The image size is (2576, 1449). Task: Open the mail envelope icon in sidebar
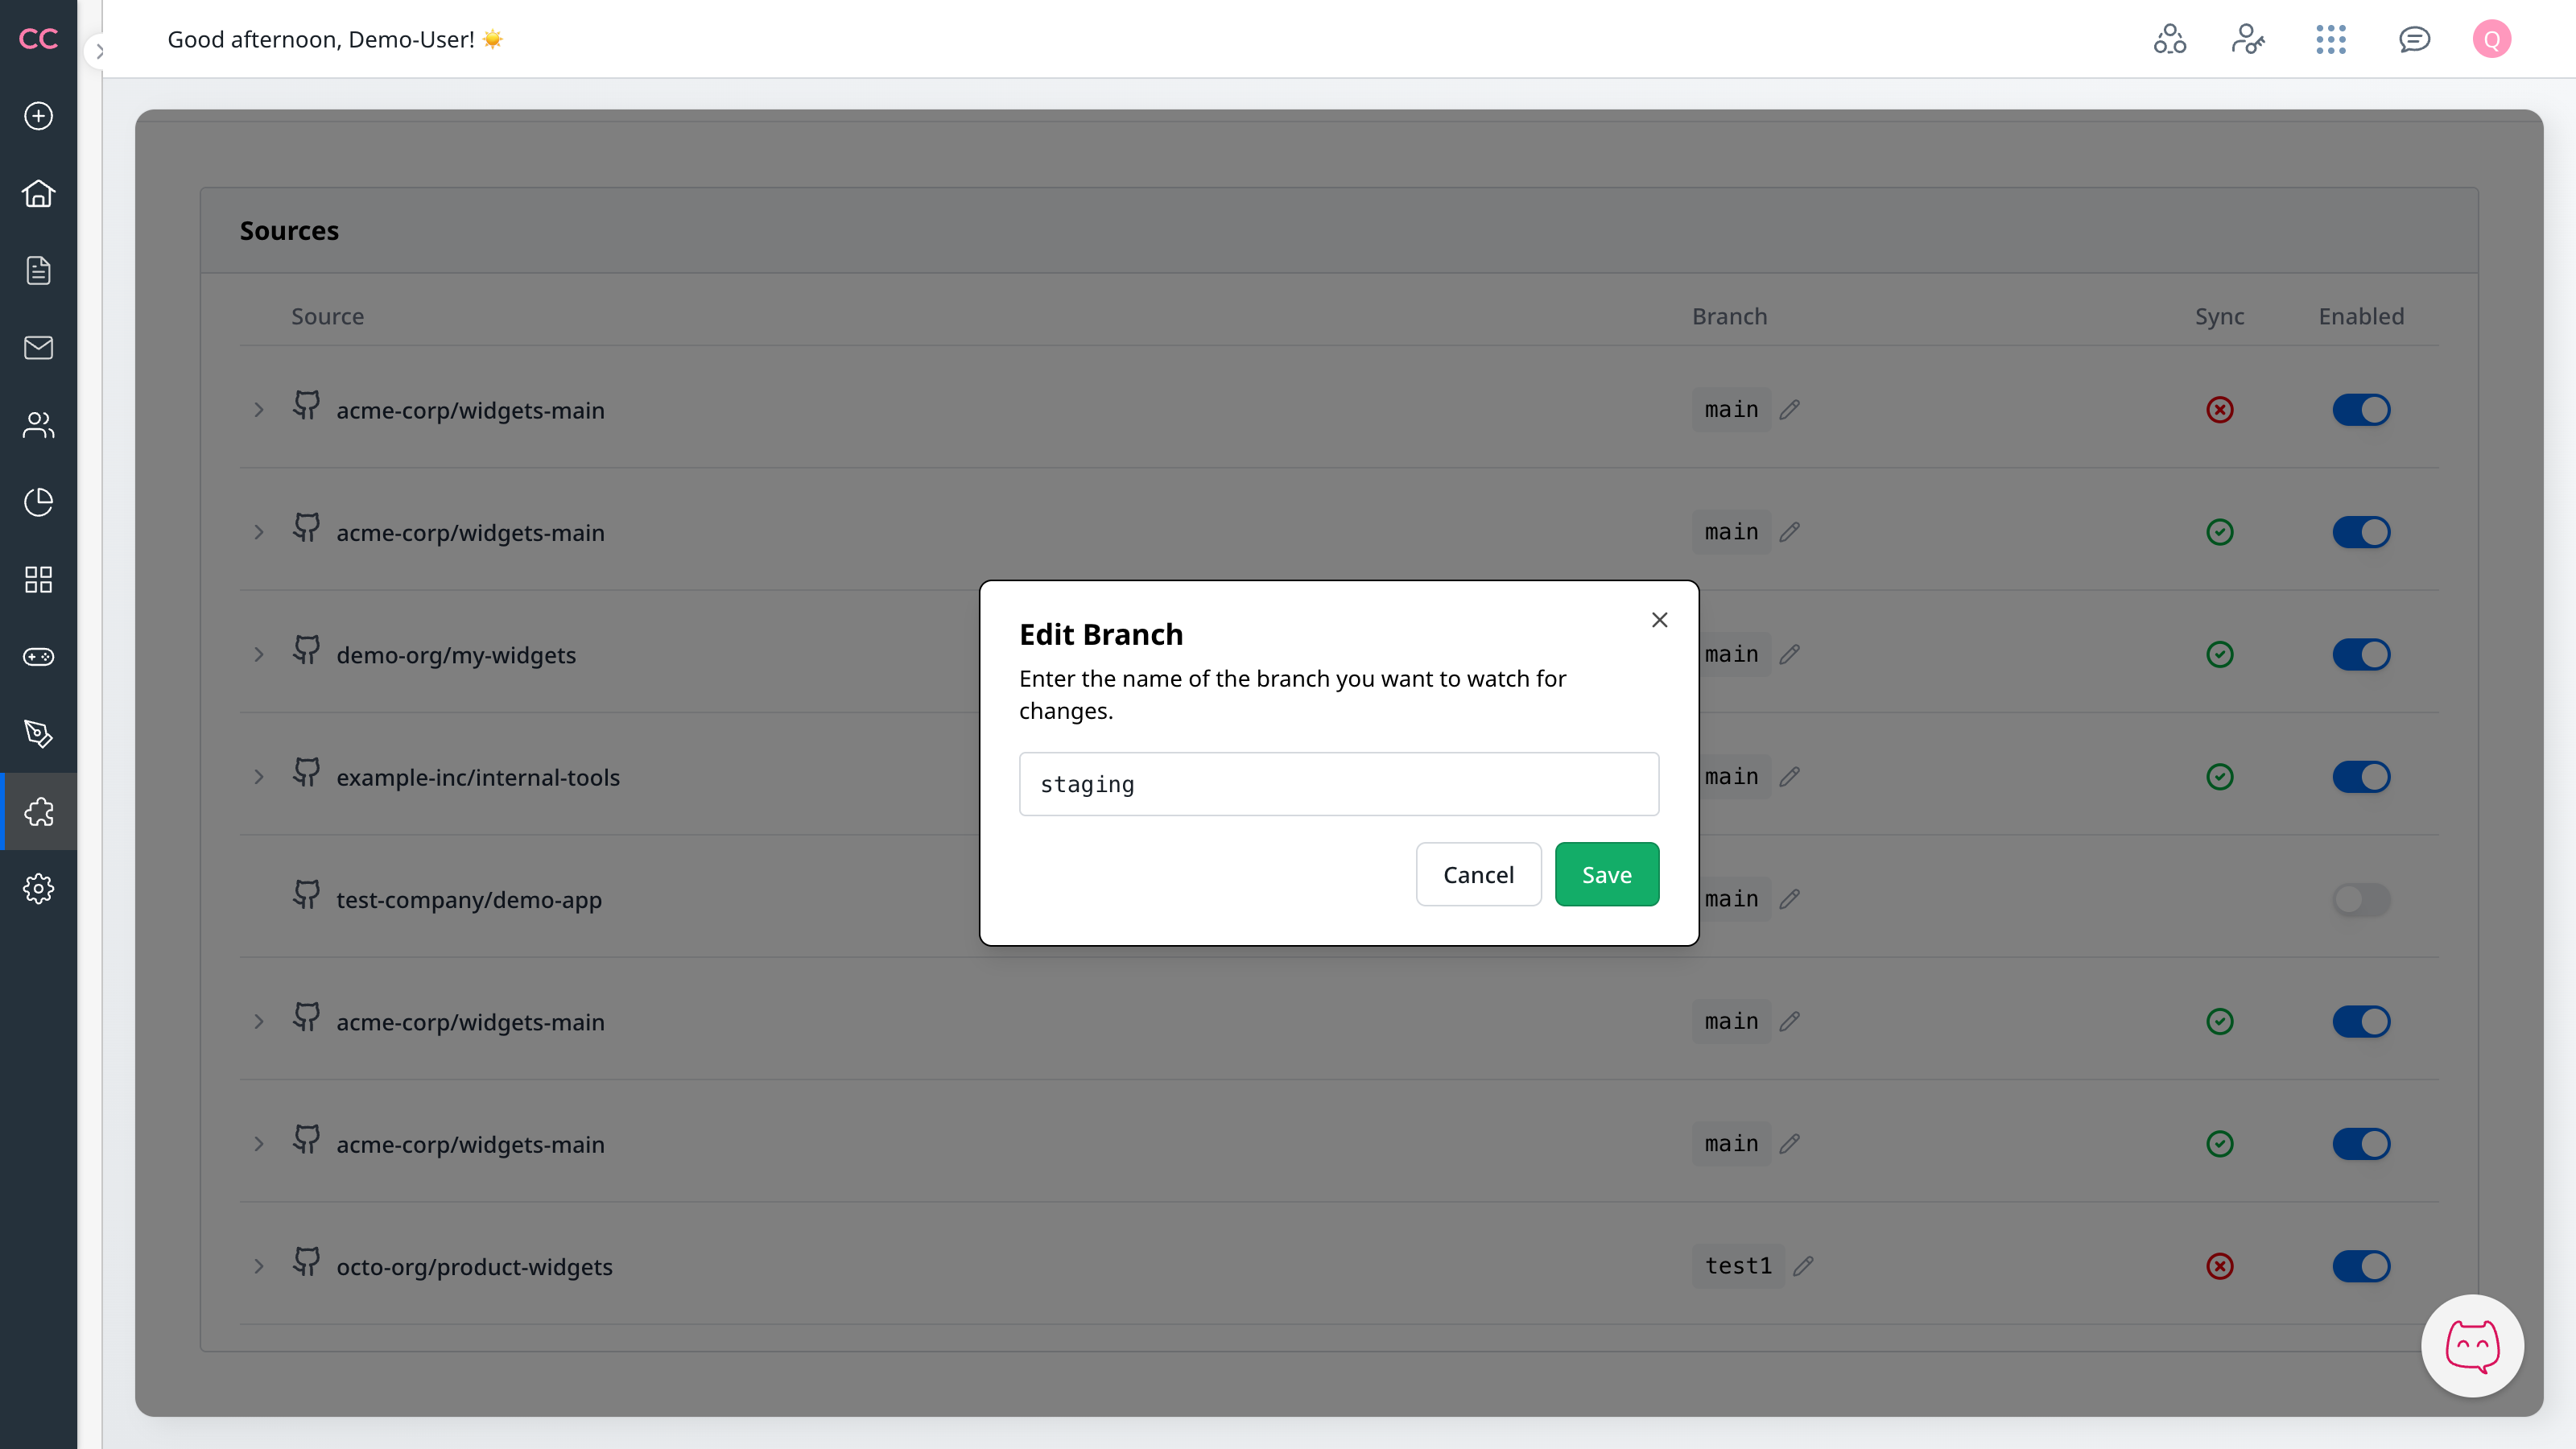point(38,348)
